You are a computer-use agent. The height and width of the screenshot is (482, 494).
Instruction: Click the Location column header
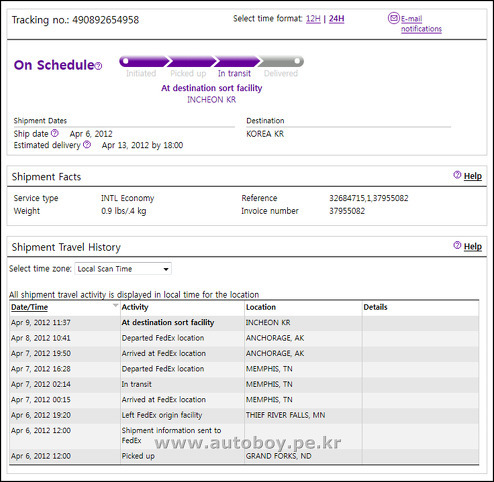pos(261,307)
